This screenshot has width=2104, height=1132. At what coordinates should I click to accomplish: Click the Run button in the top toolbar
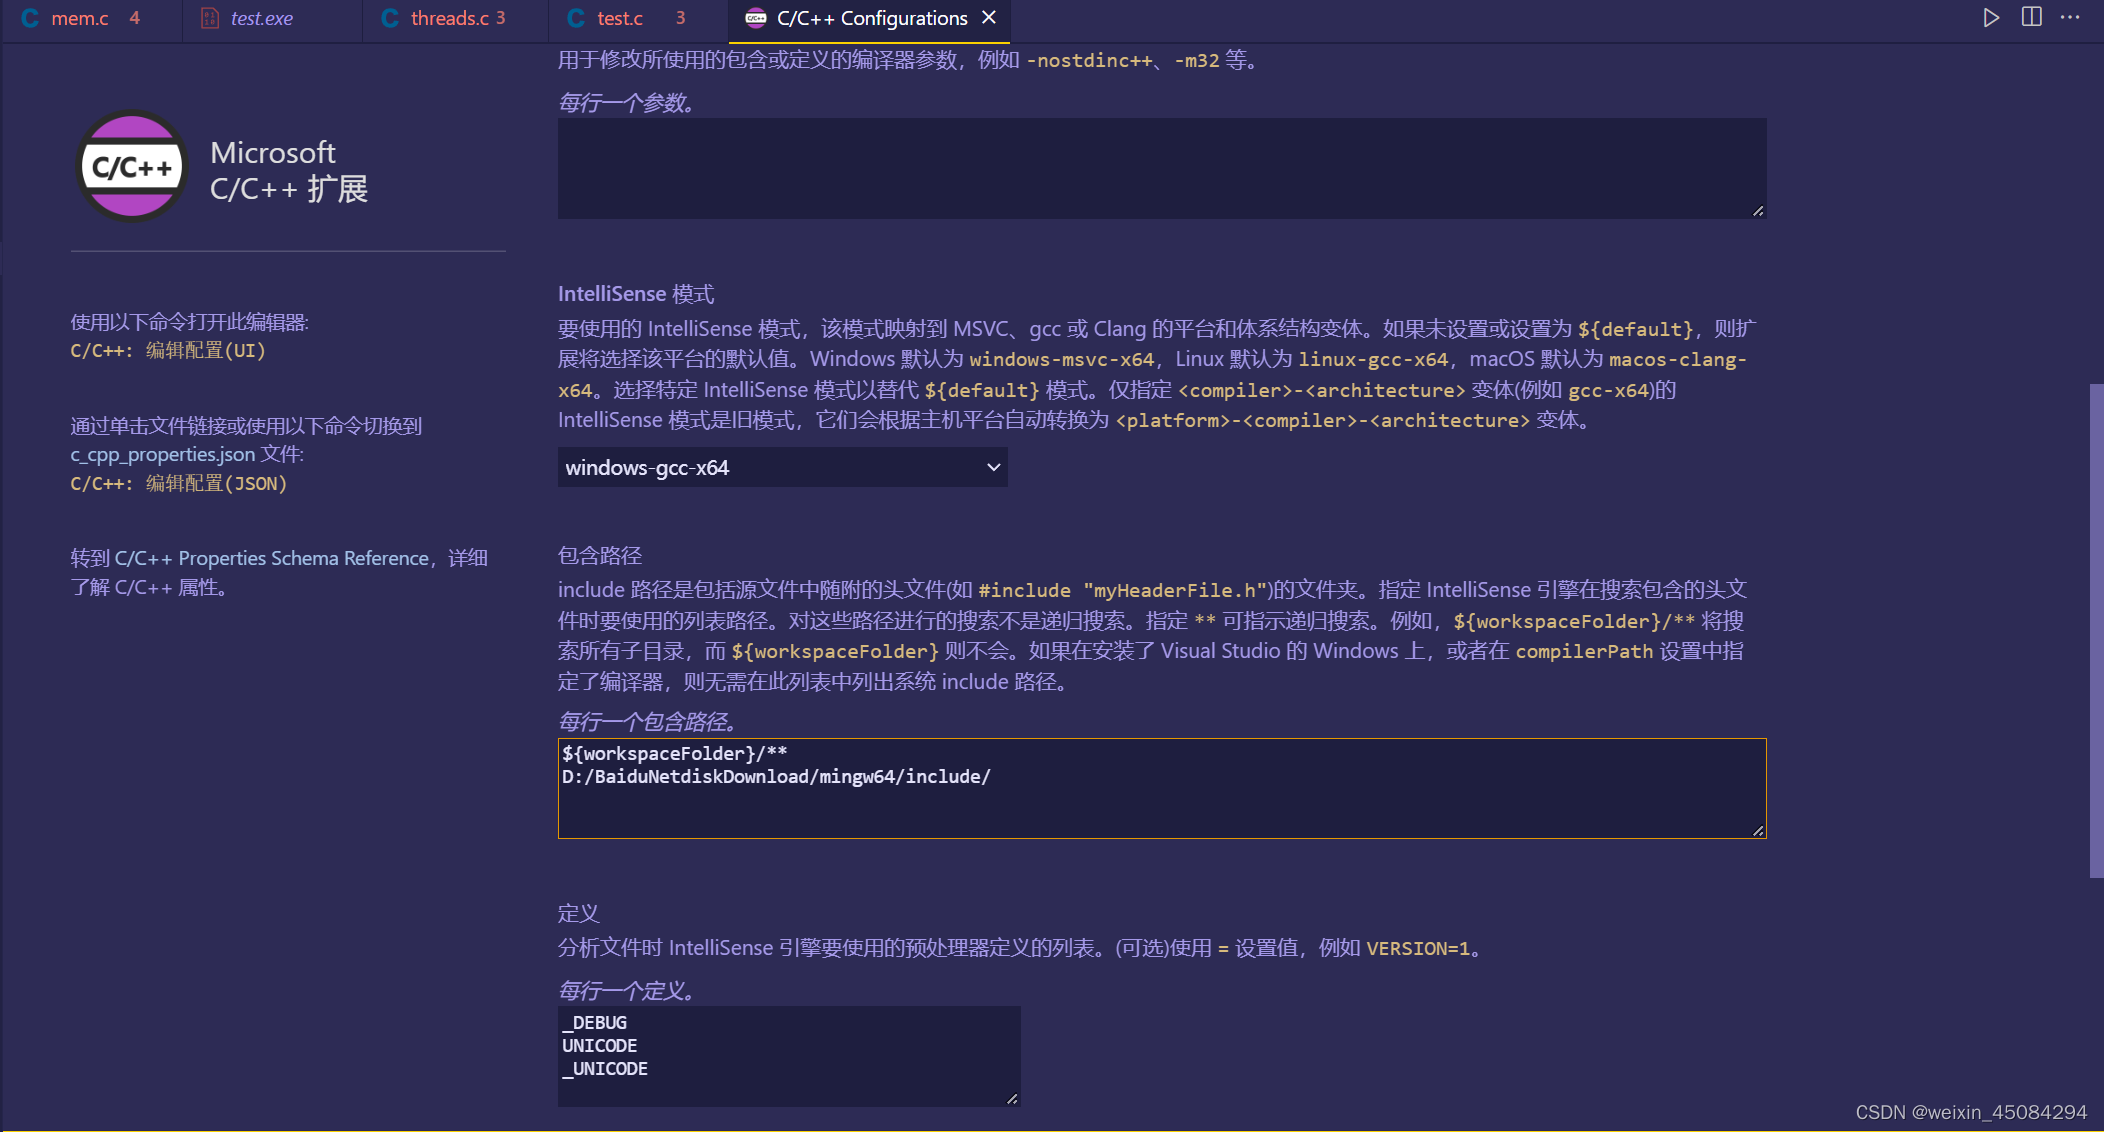tap(1990, 17)
